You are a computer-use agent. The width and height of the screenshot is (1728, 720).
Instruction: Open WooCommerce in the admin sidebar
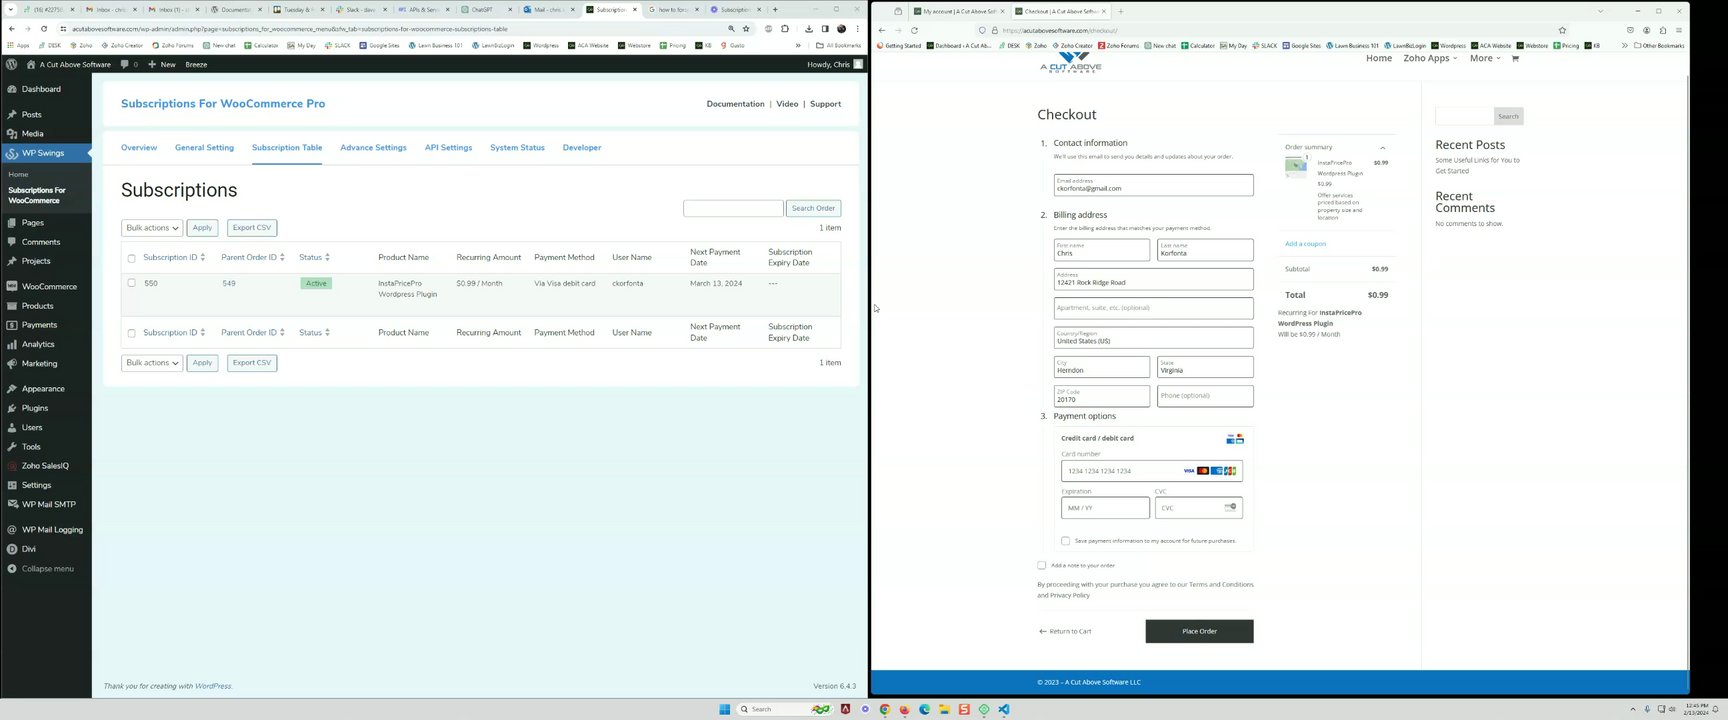pyautogui.click(x=49, y=286)
